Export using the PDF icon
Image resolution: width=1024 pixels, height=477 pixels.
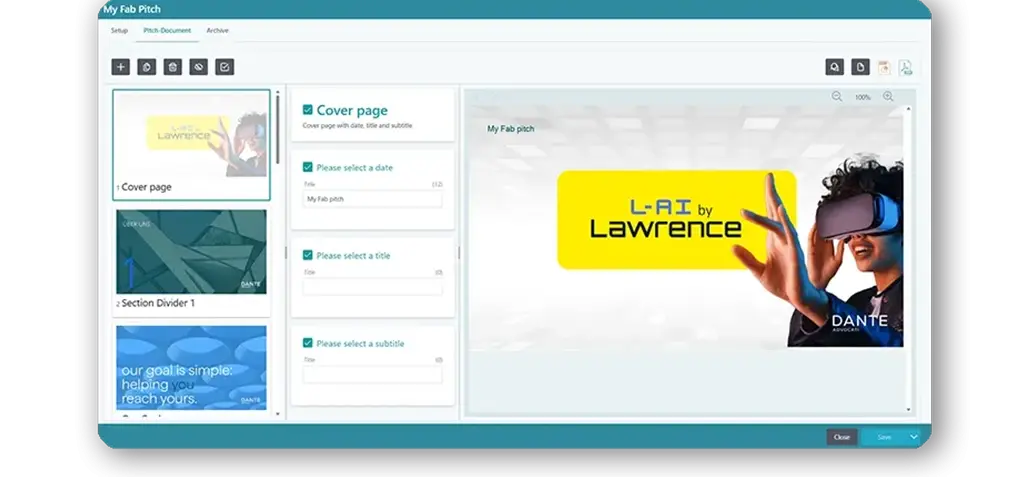905,67
